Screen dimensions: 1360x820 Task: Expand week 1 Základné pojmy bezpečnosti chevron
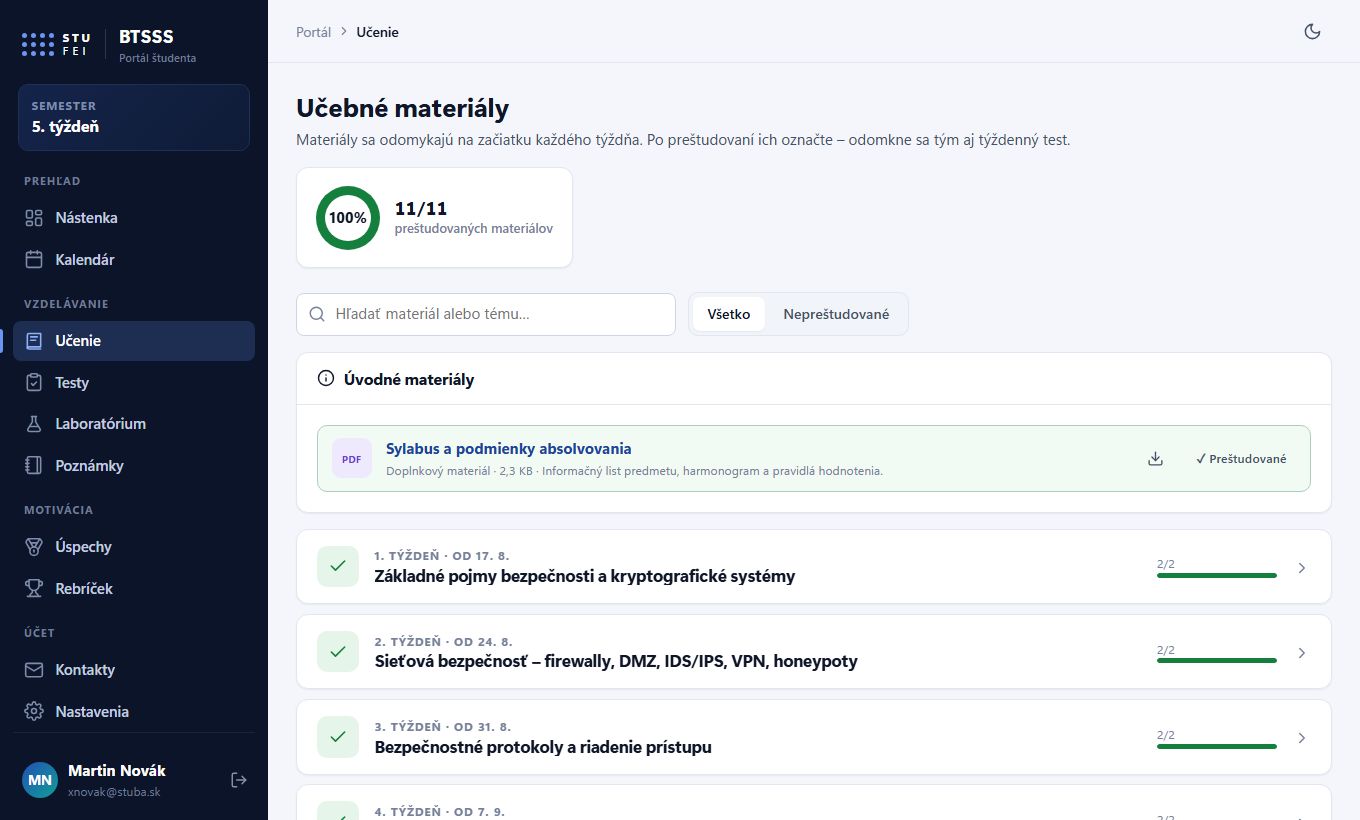(1301, 568)
